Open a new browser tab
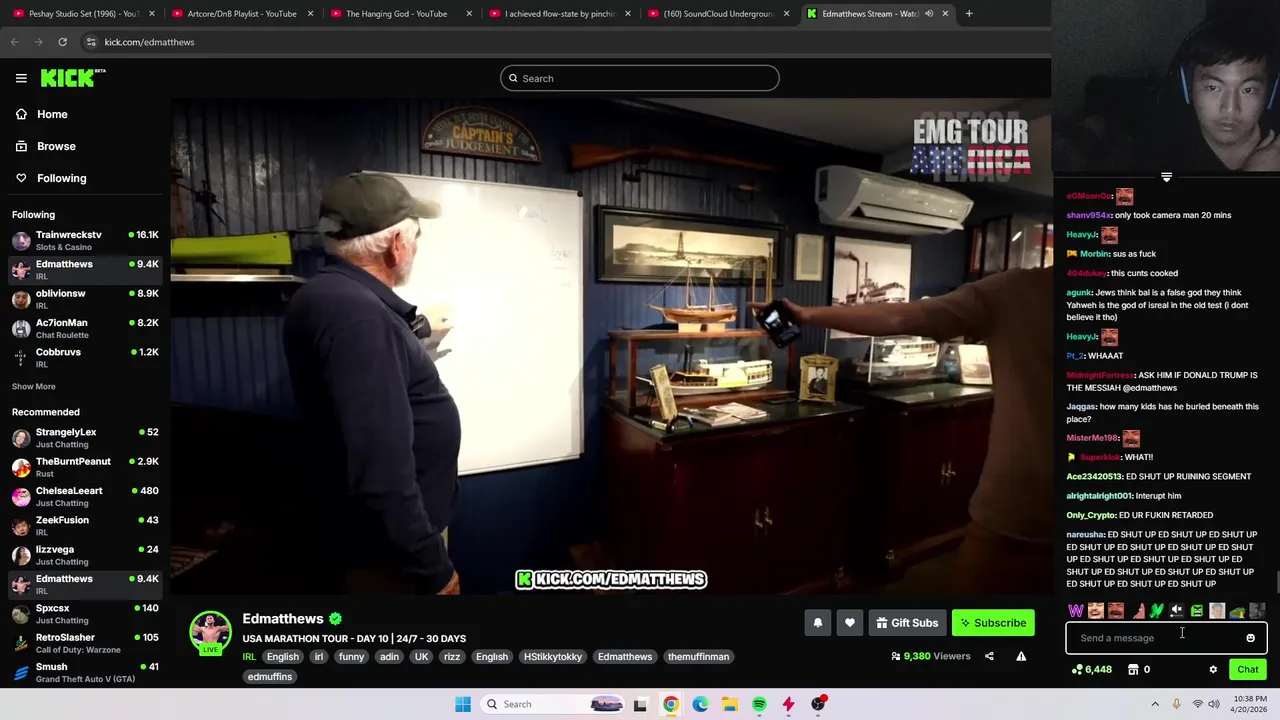The height and width of the screenshot is (720, 1280). (x=969, y=13)
